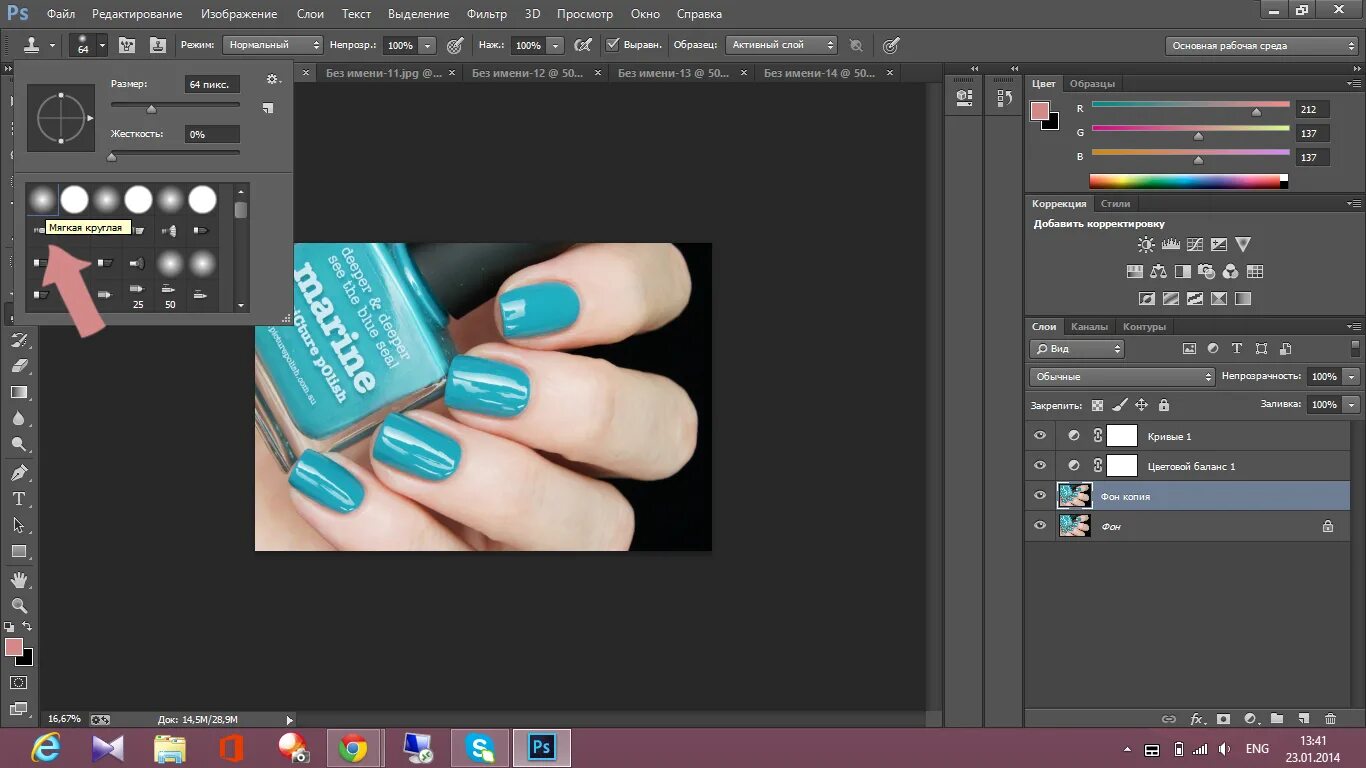
Task: Swap foreground and background colors
Action: click(x=27, y=627)
